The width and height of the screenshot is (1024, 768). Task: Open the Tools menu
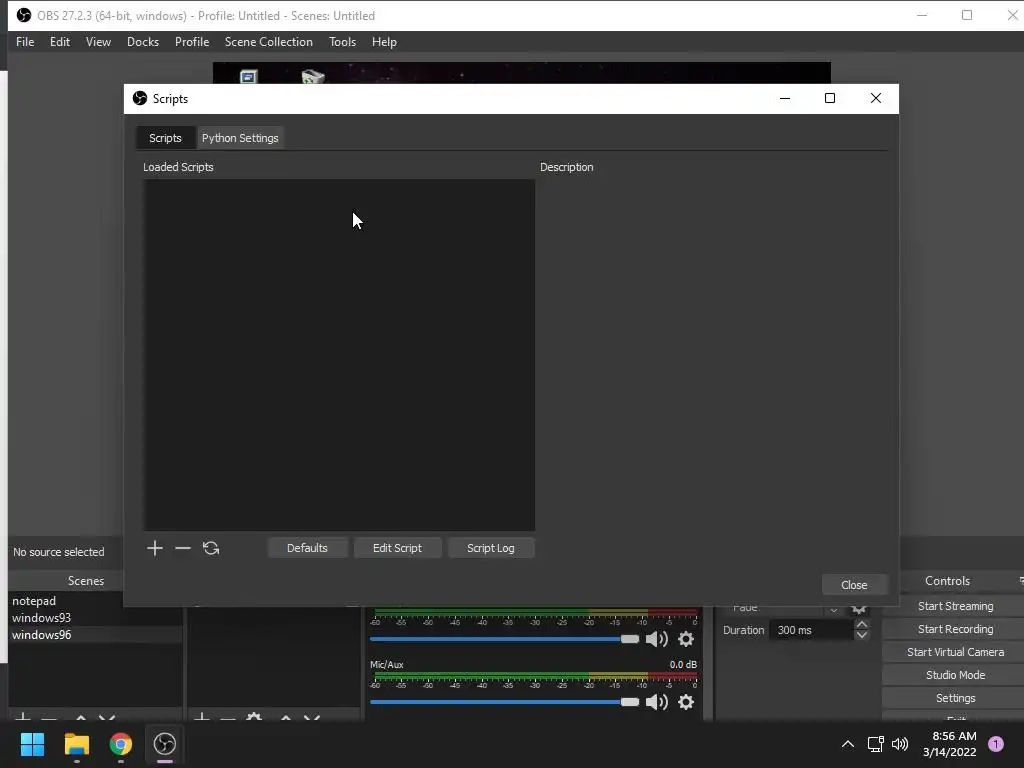pyautogui.click(x=342, y=42)
